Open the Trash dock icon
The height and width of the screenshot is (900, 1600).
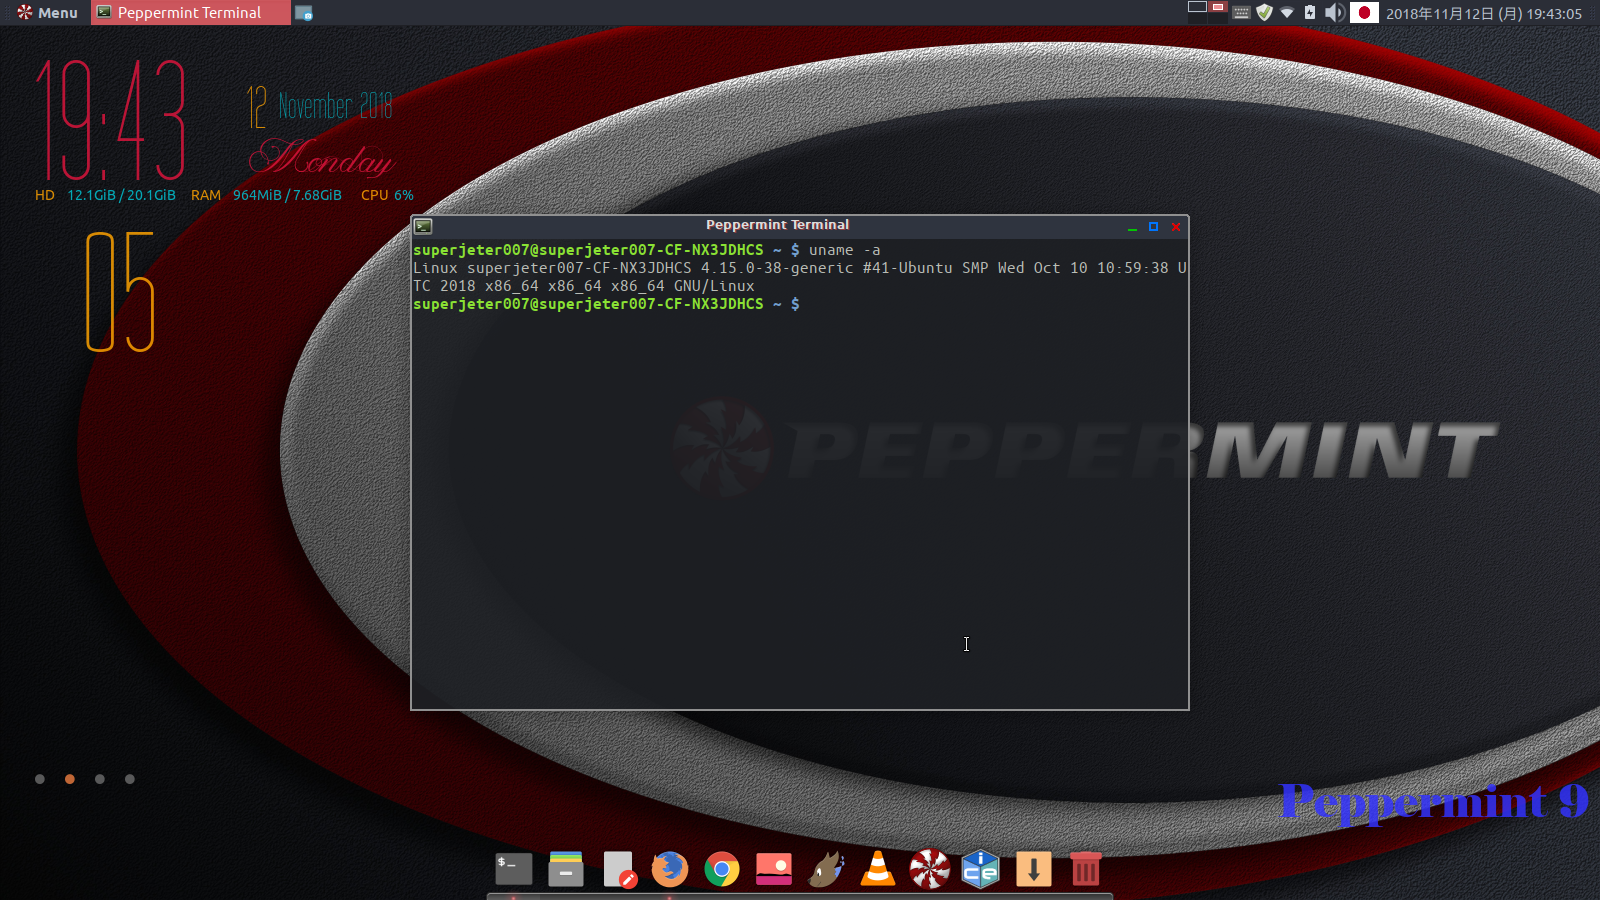[1086, 869]
